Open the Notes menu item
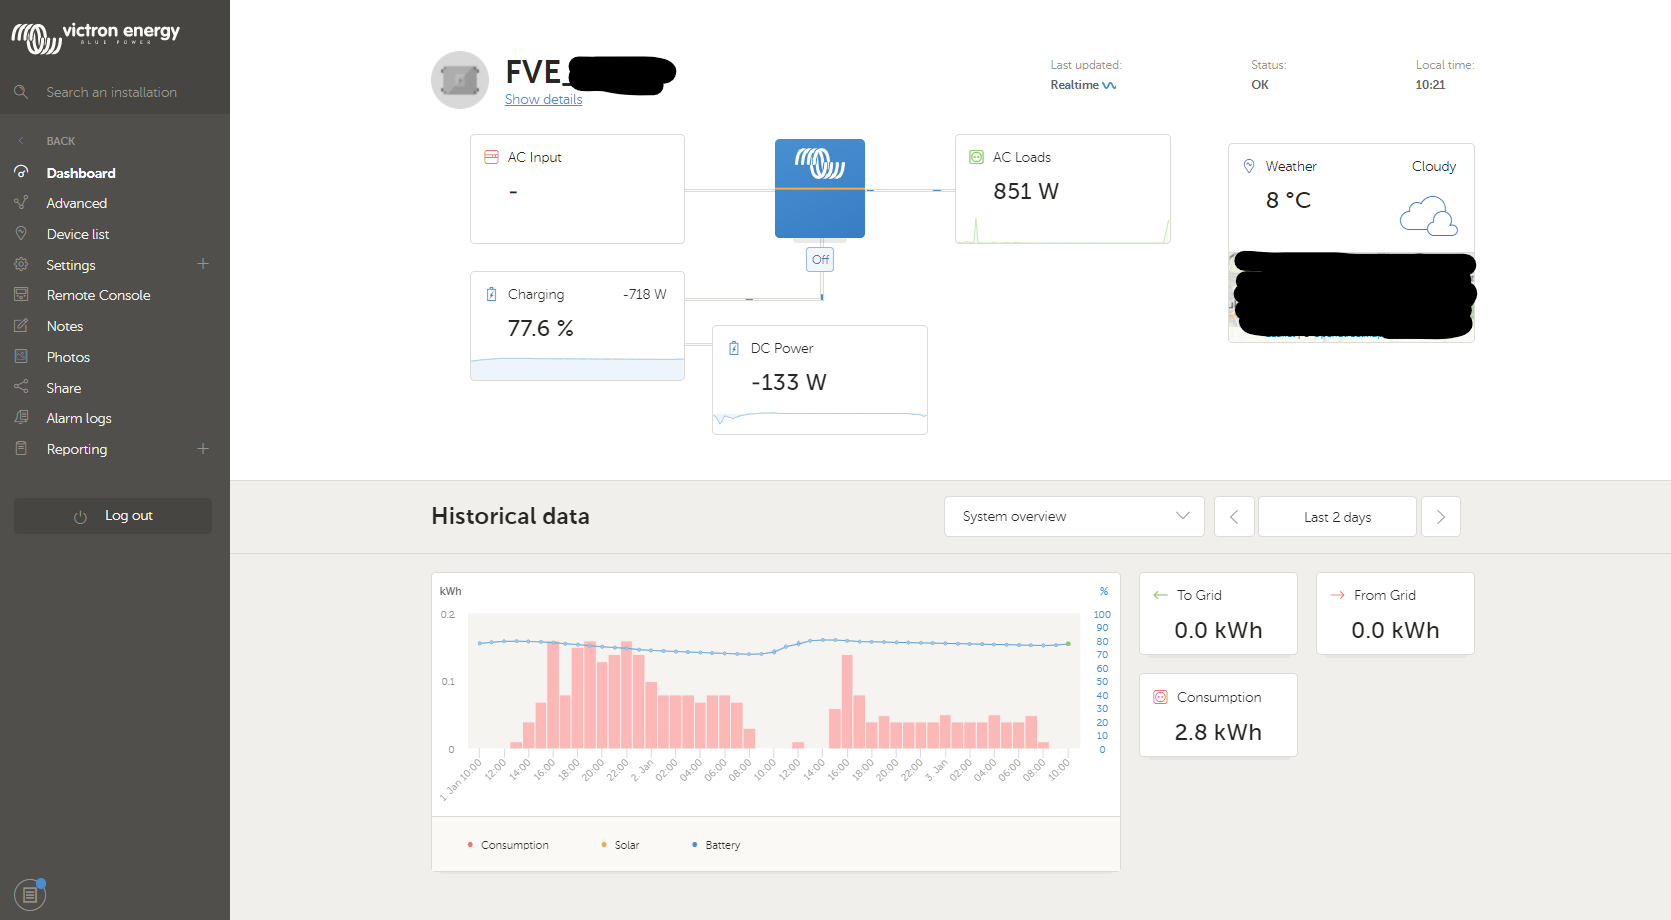 [x=65, y=326]
